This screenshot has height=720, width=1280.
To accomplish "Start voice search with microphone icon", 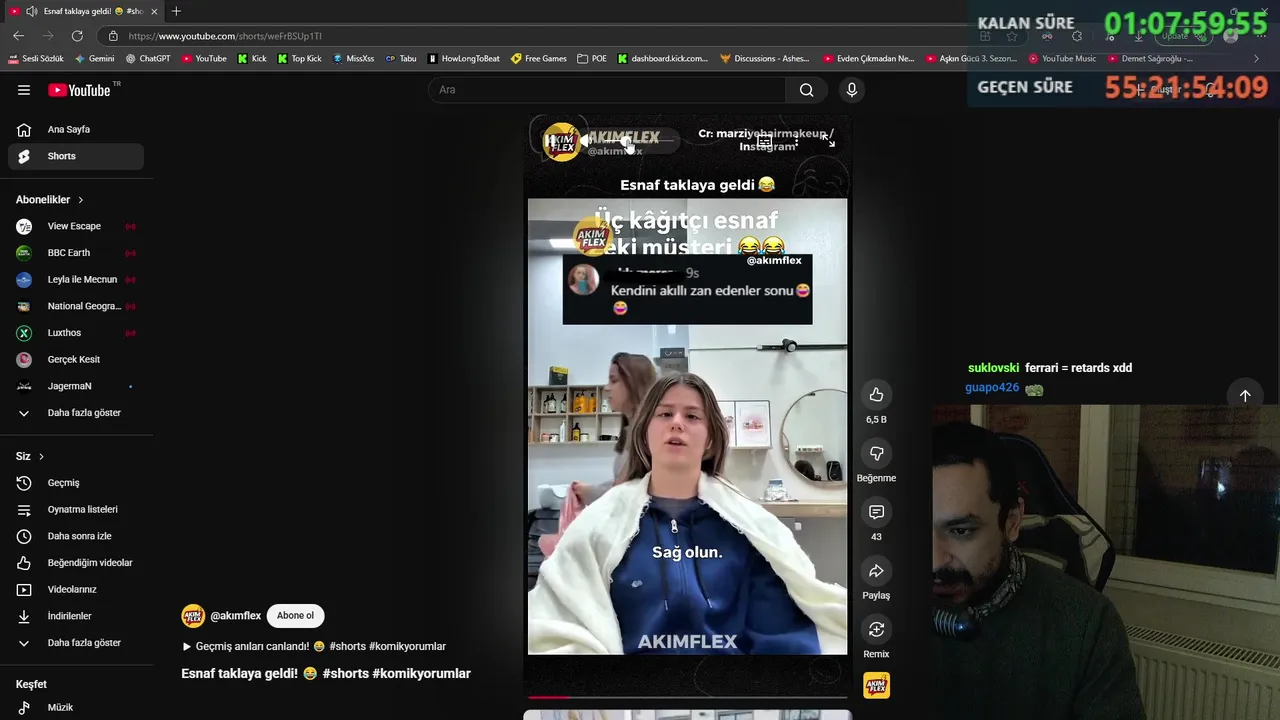I will pyautogui.click(x=852, y=90).
